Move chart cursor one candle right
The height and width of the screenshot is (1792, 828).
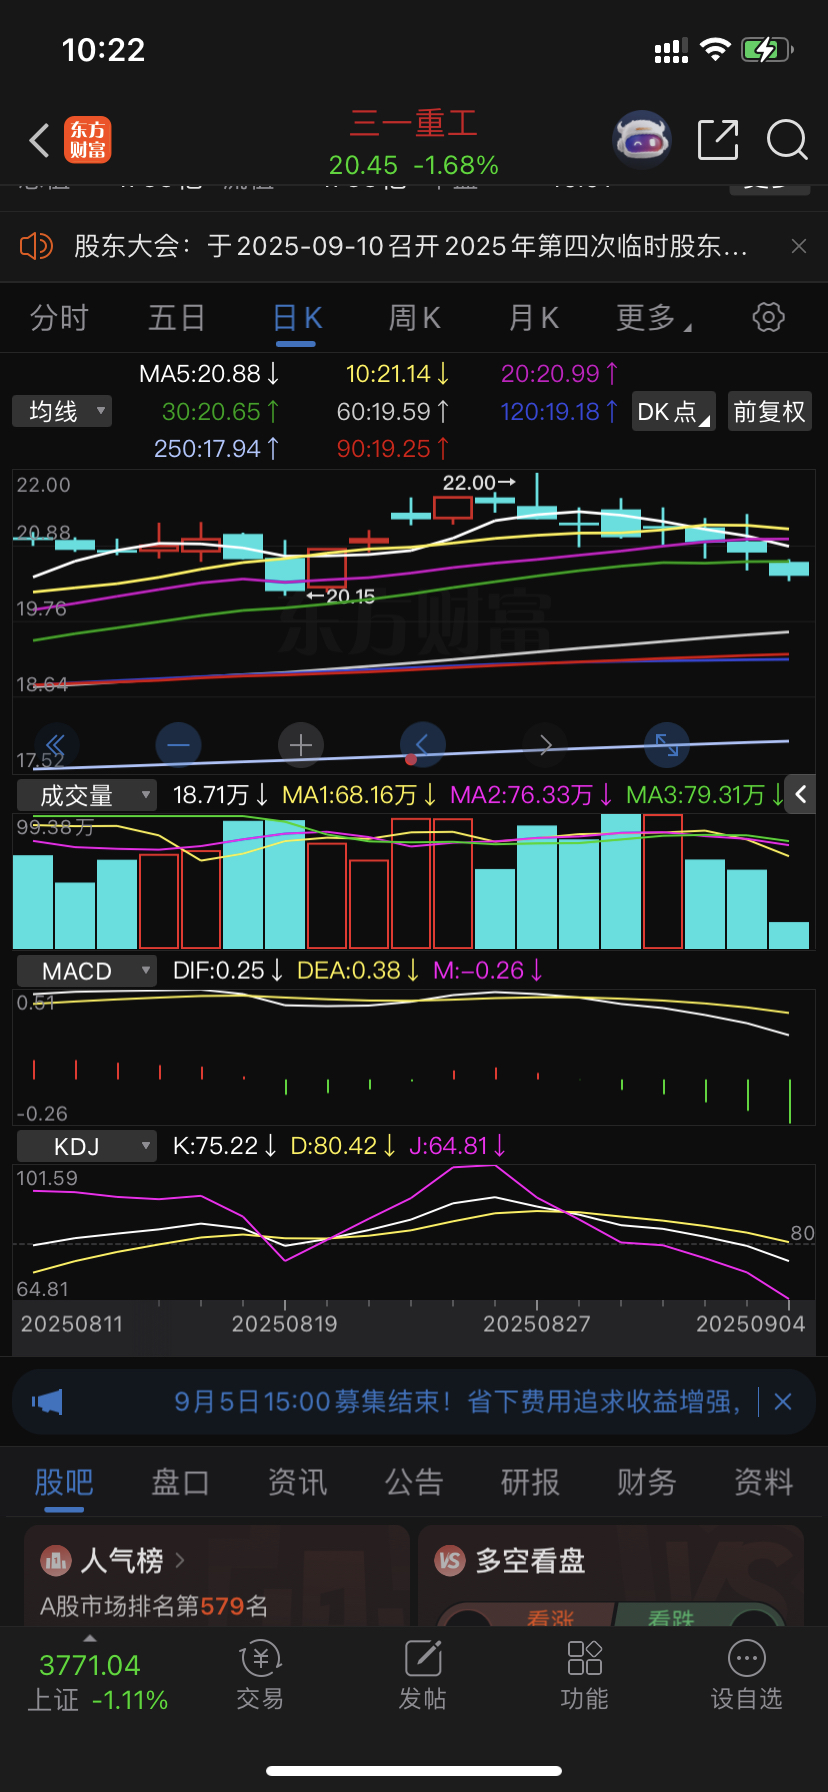(x=545, y=744)
